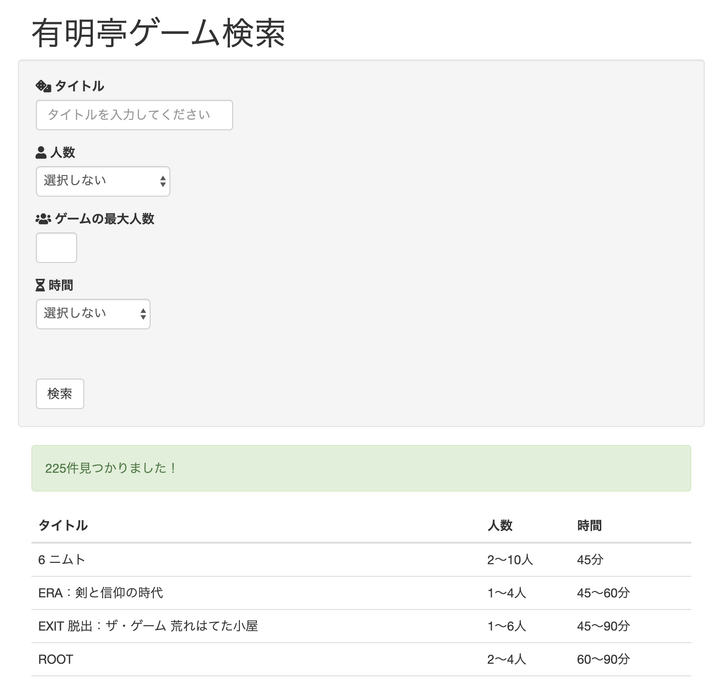Open the 人数 dropdown showing 選択しない
Screen dimensions: 720x681
[x=103, y=181]
